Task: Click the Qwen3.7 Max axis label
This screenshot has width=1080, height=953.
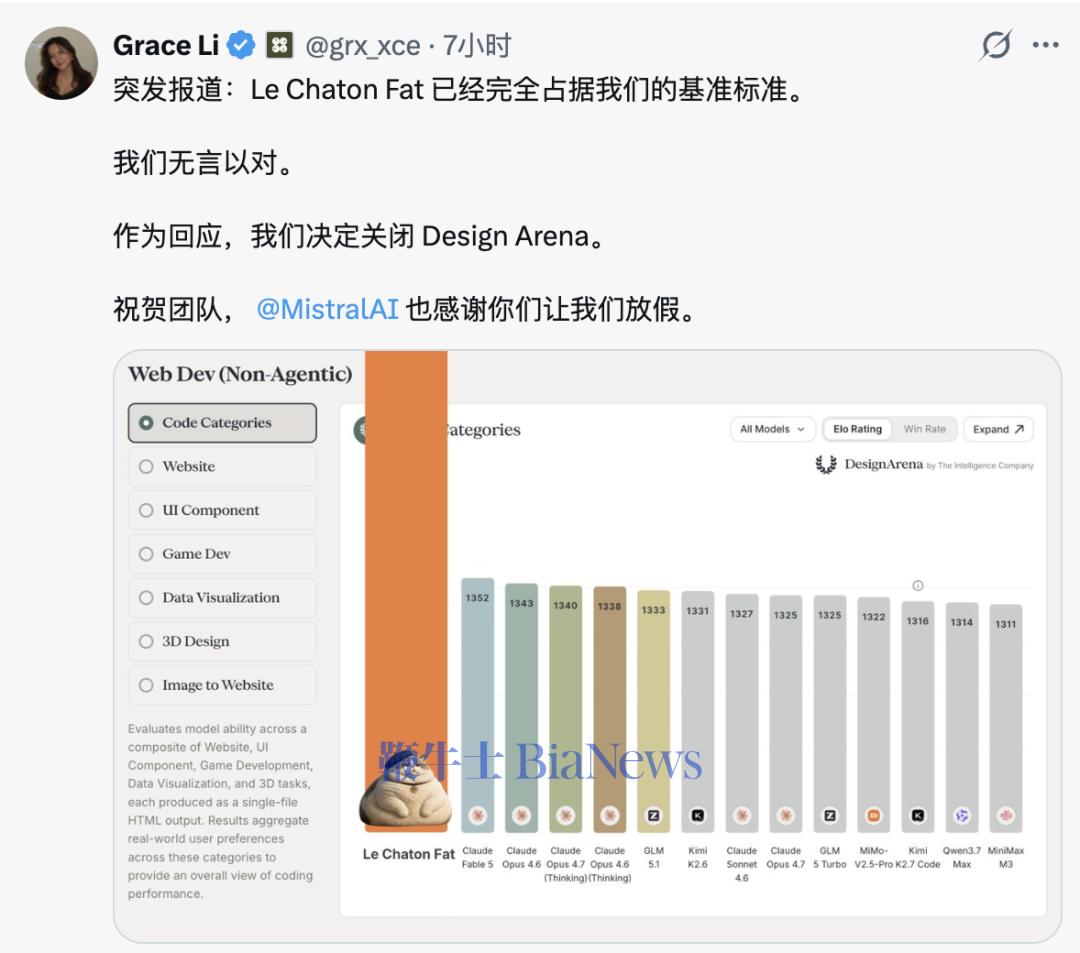Action: (962, 857)
